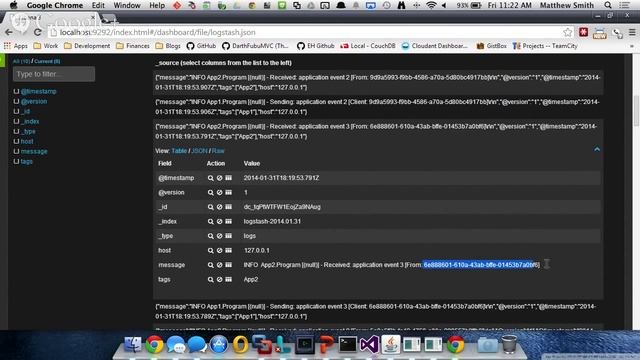Check the @timestamp field checkbox
This screenshot has height=360, width=640.
click(16, 91)
